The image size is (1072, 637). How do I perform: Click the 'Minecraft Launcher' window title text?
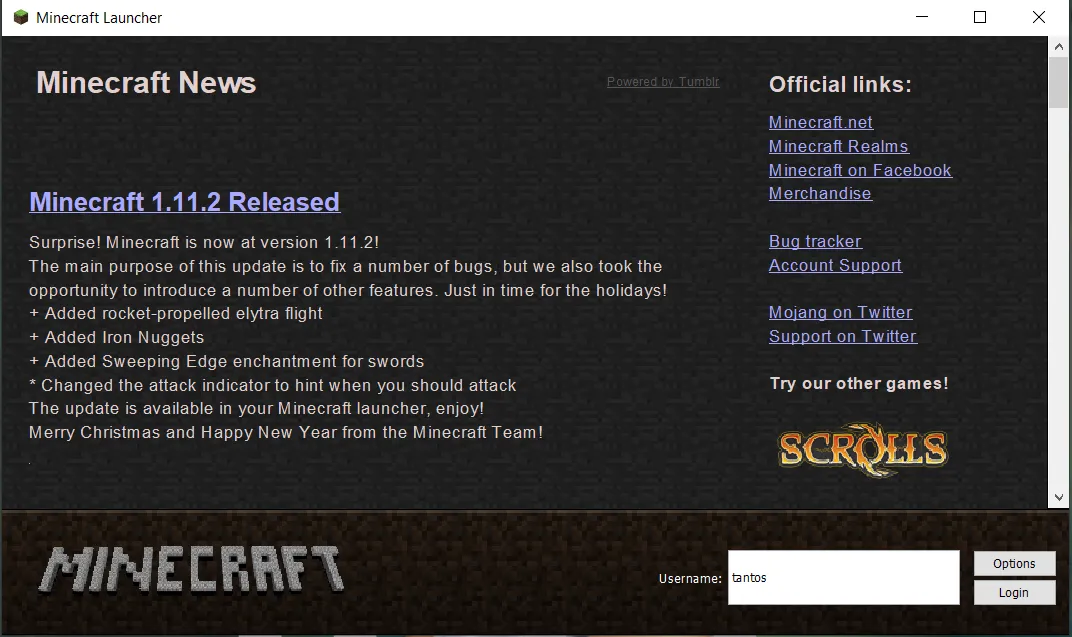point(99,18)
